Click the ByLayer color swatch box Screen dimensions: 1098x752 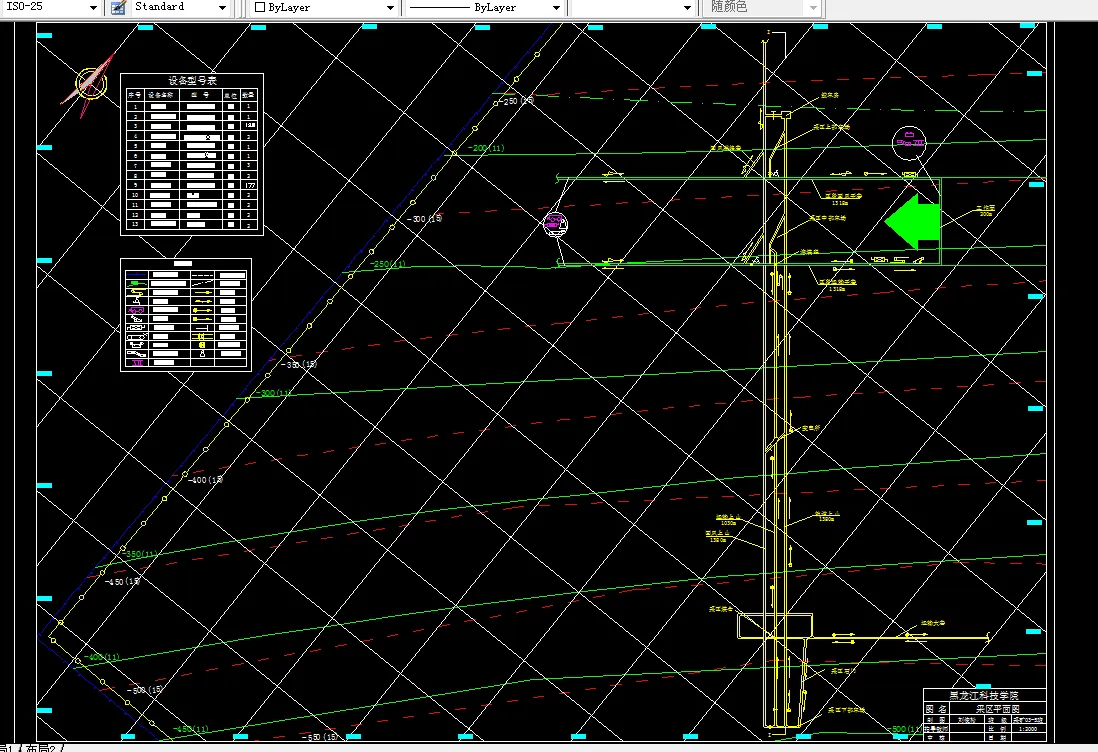(260, 7)
